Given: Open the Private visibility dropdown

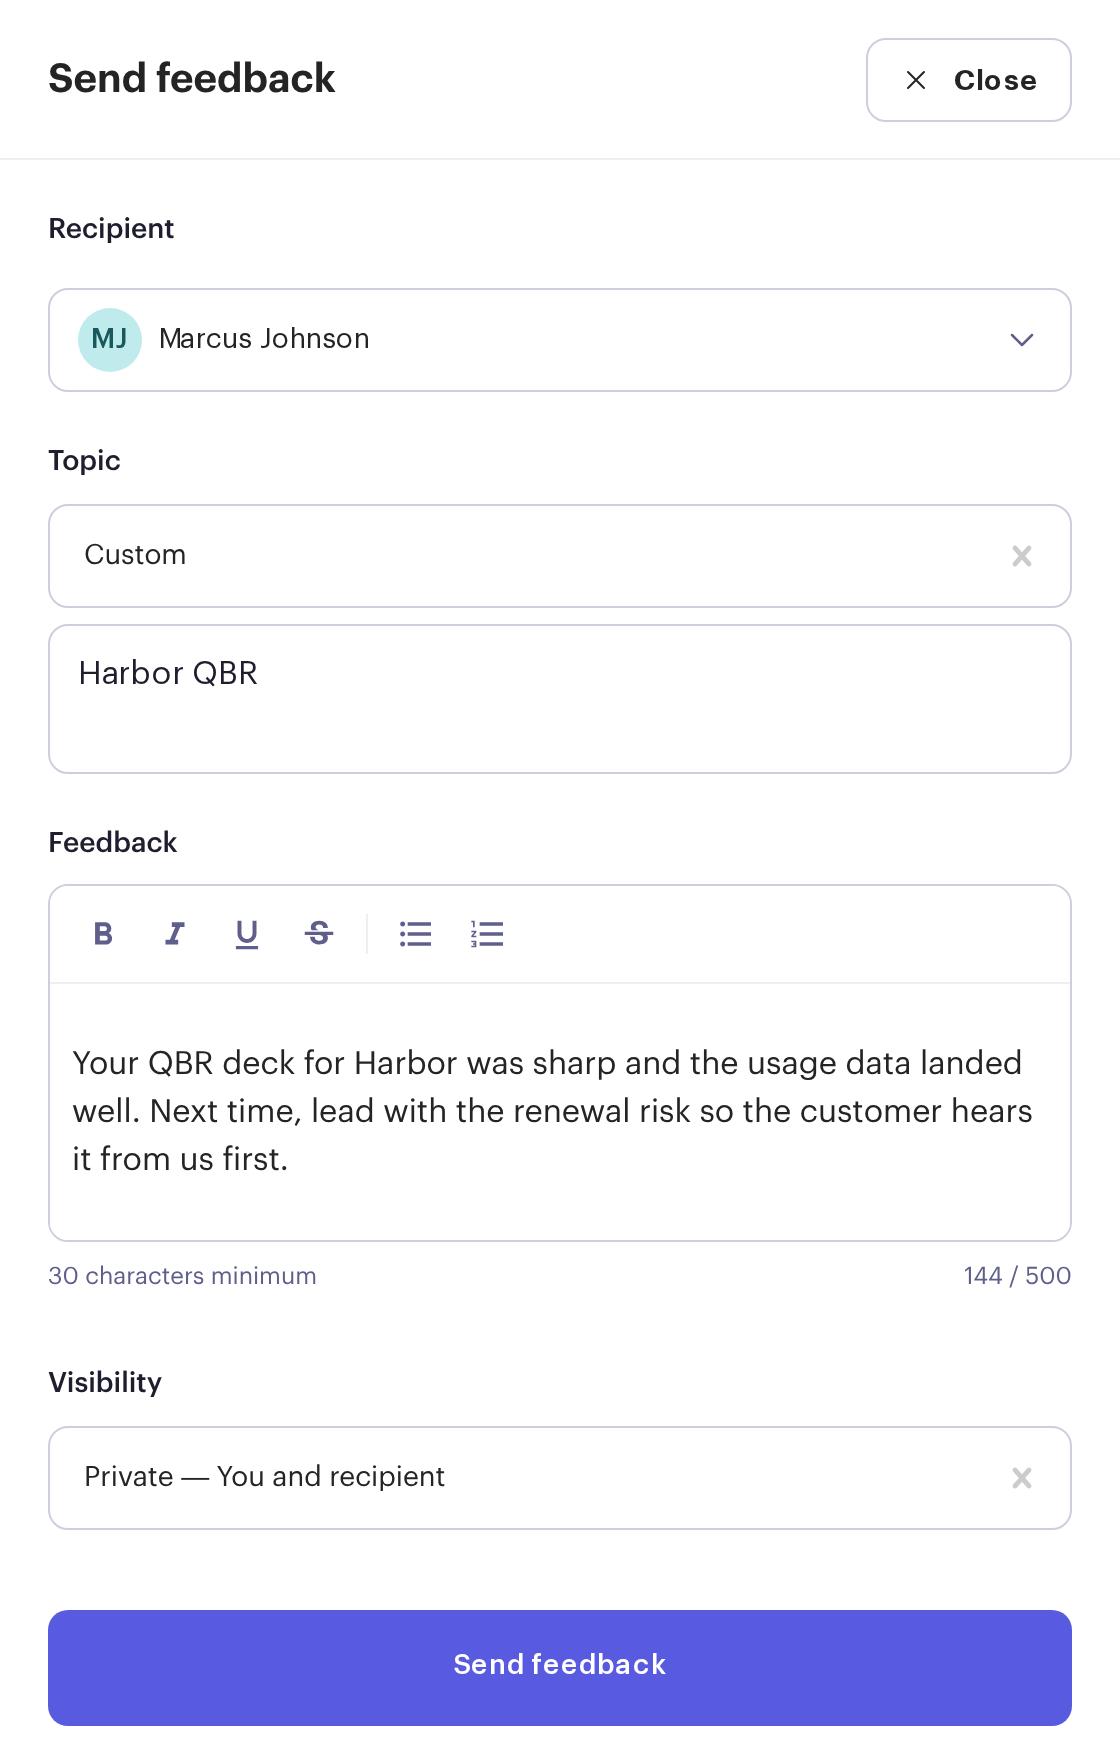Looking at the screenshot, I should click(x=560, y=1478).
